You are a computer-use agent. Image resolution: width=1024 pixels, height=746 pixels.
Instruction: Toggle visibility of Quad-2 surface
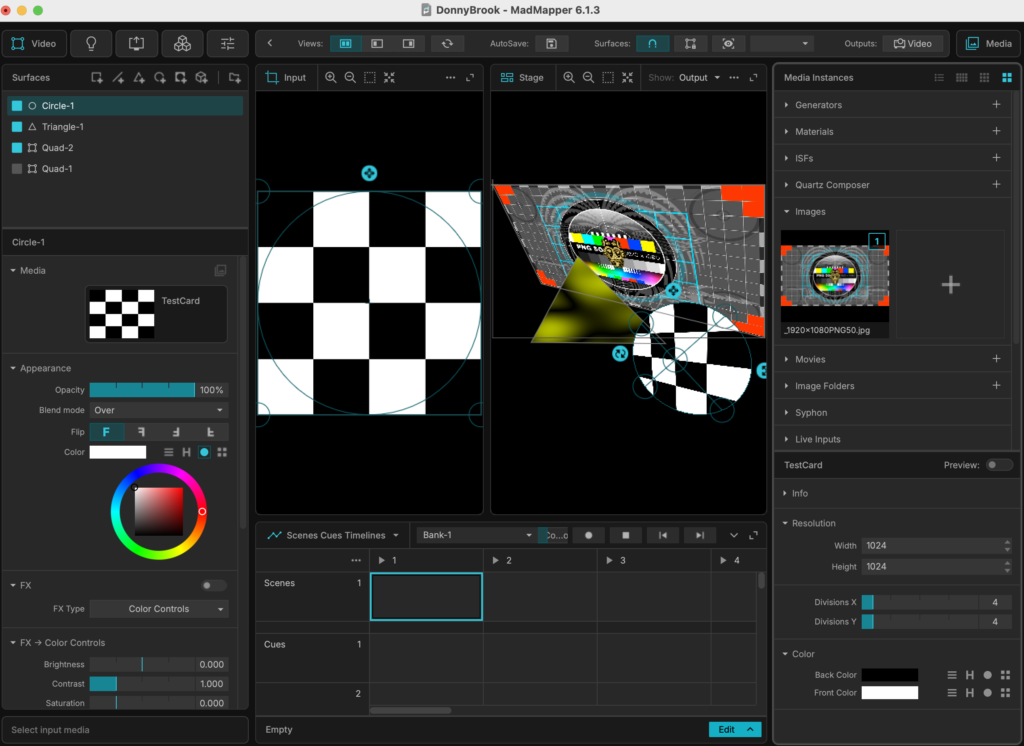(17, 148)
